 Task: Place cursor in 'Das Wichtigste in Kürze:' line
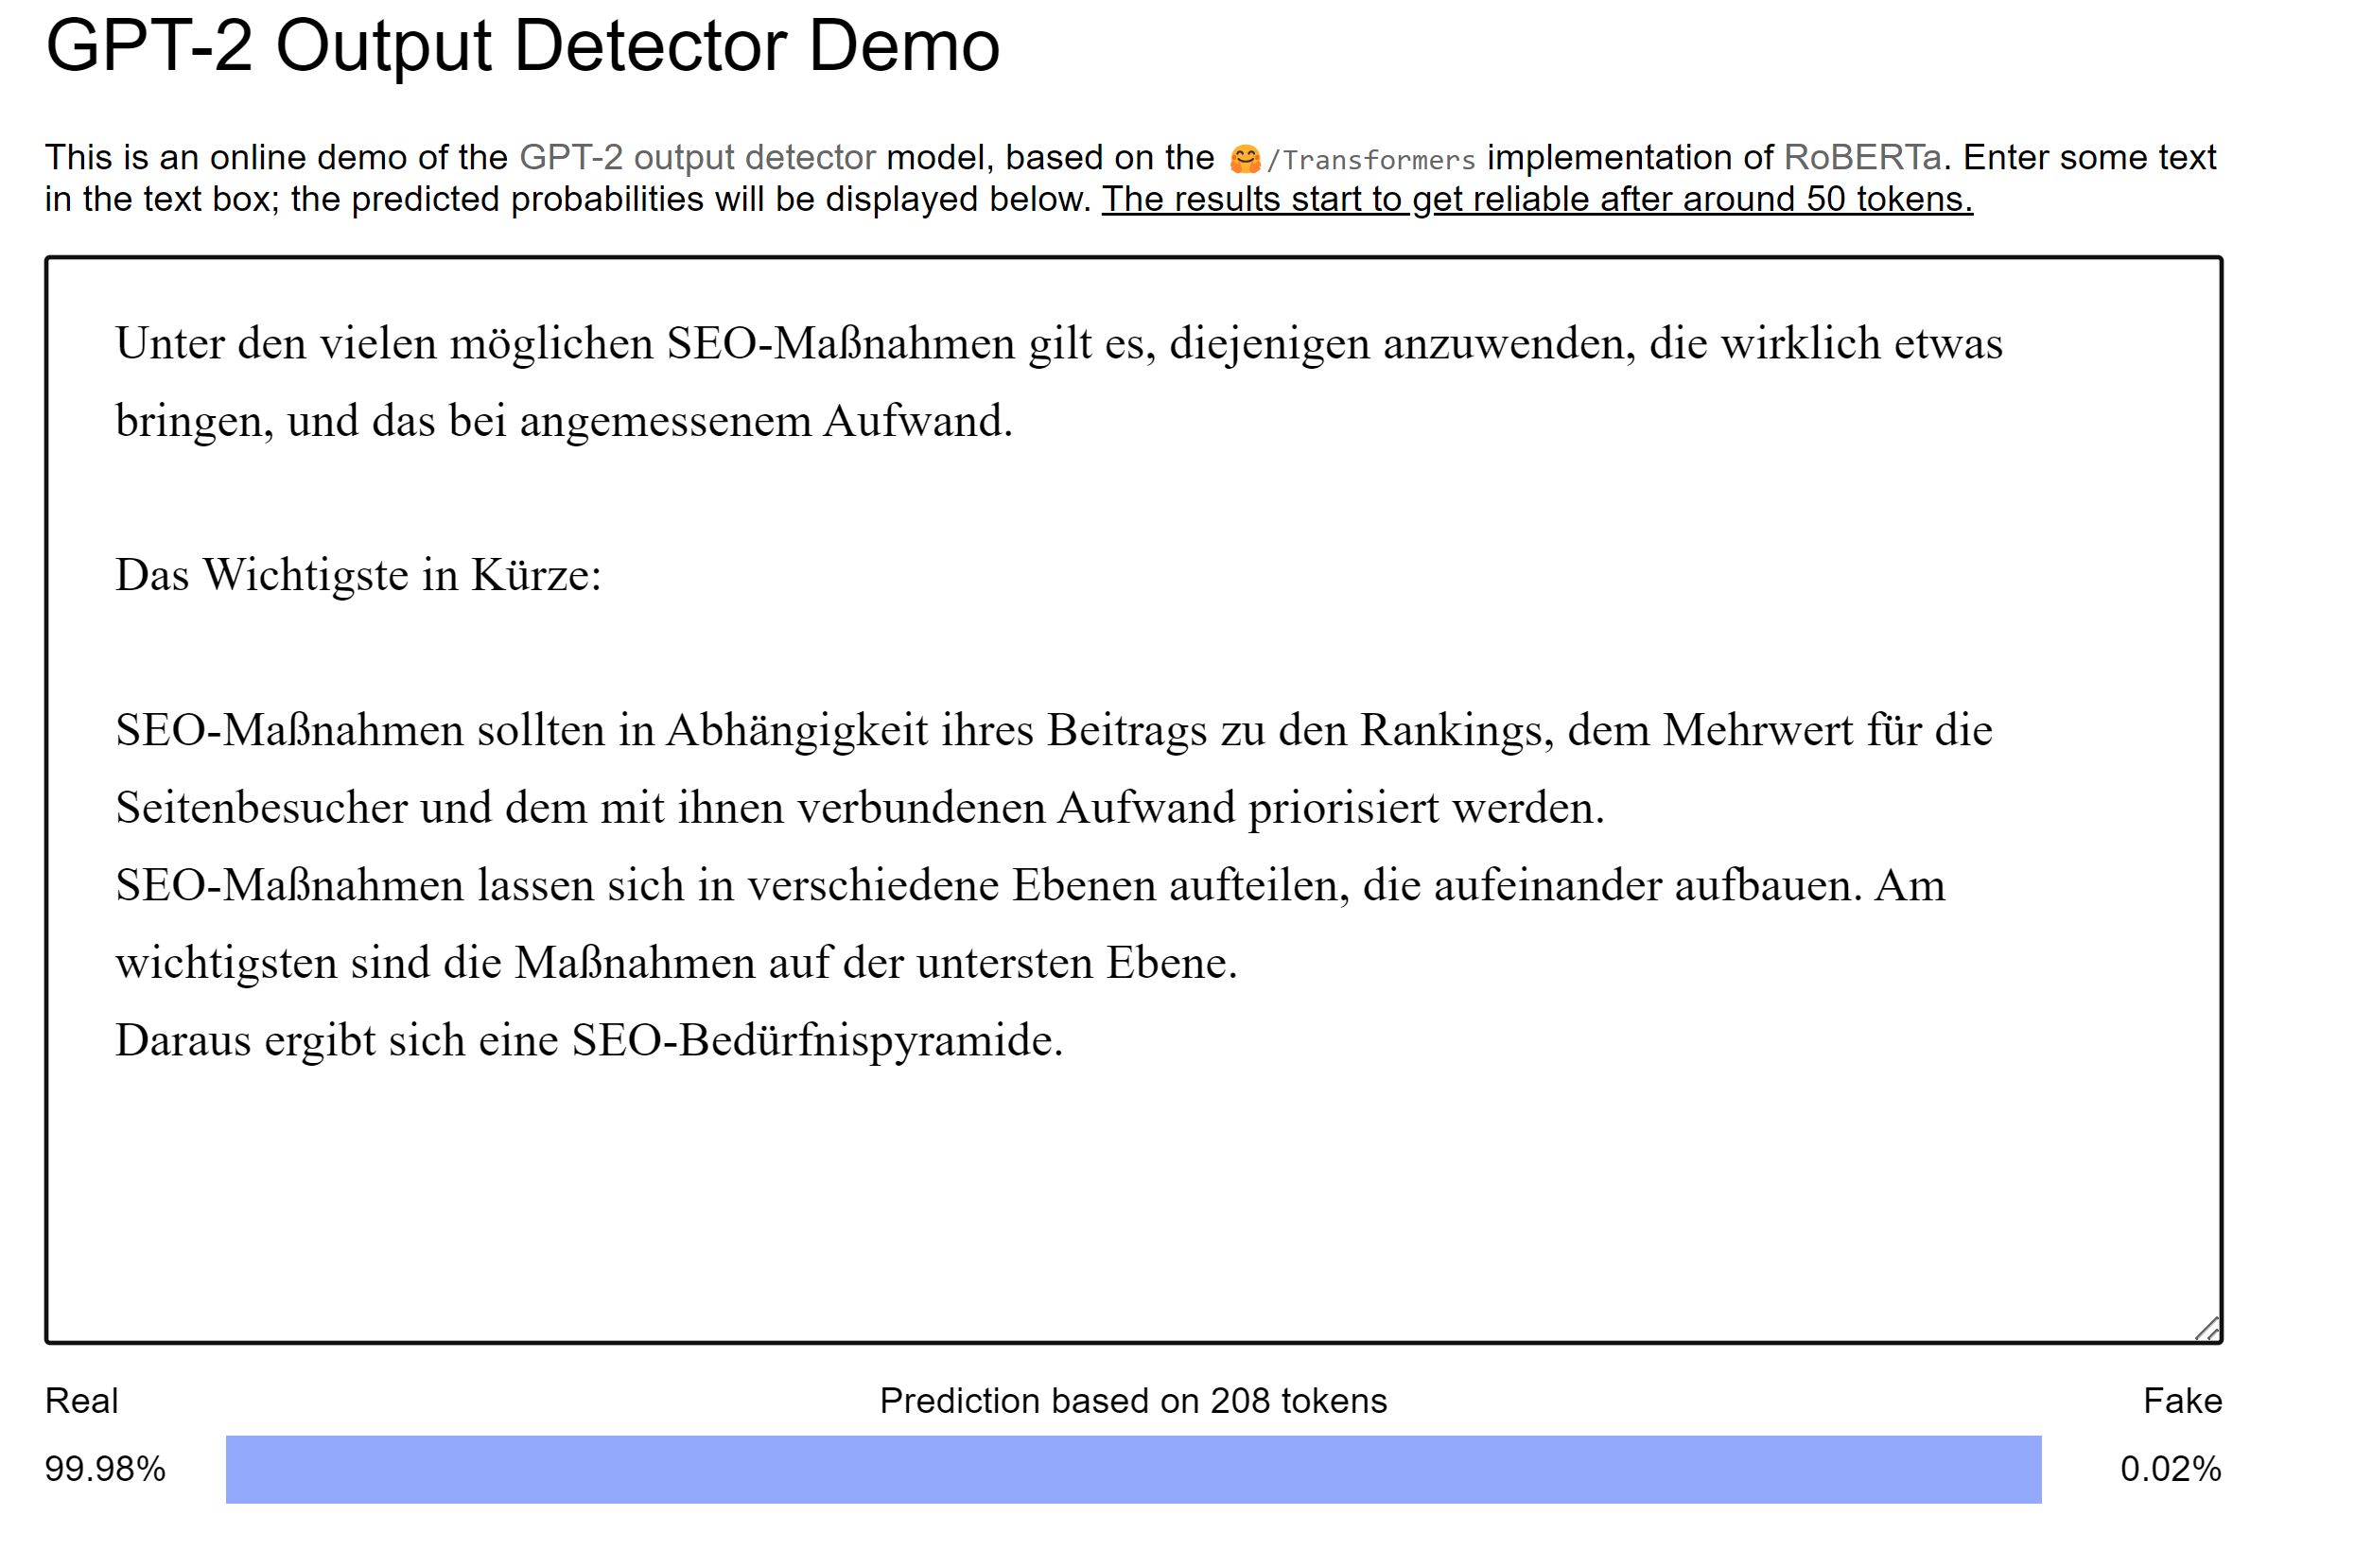point(358,575)
